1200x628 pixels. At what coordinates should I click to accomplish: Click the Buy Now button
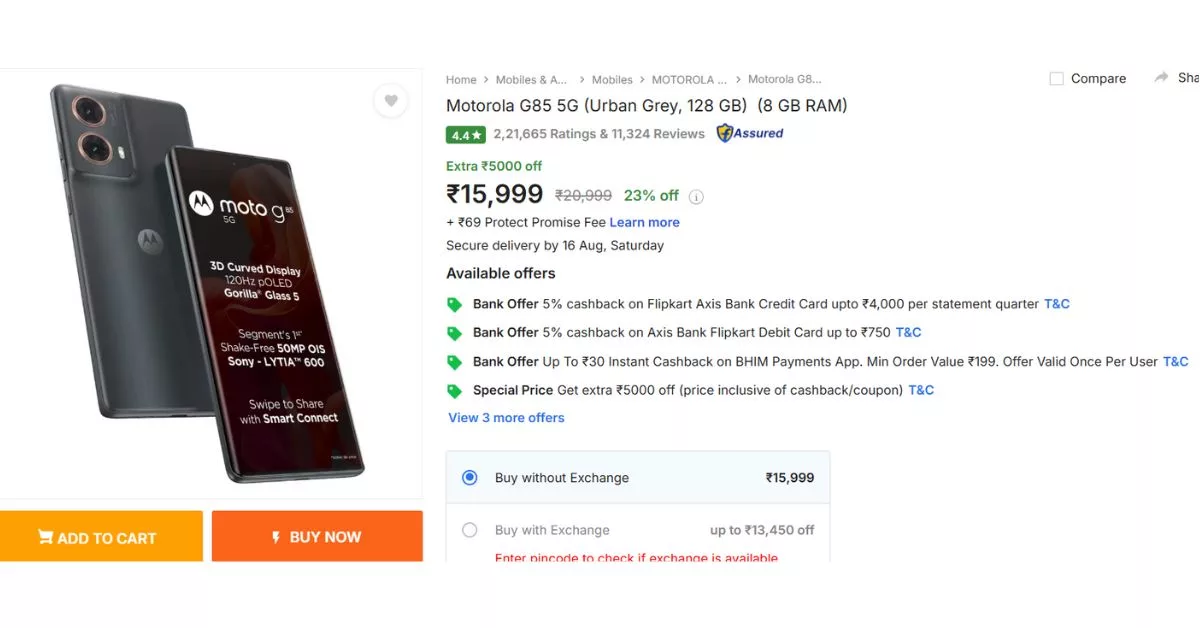pos(317,537)
